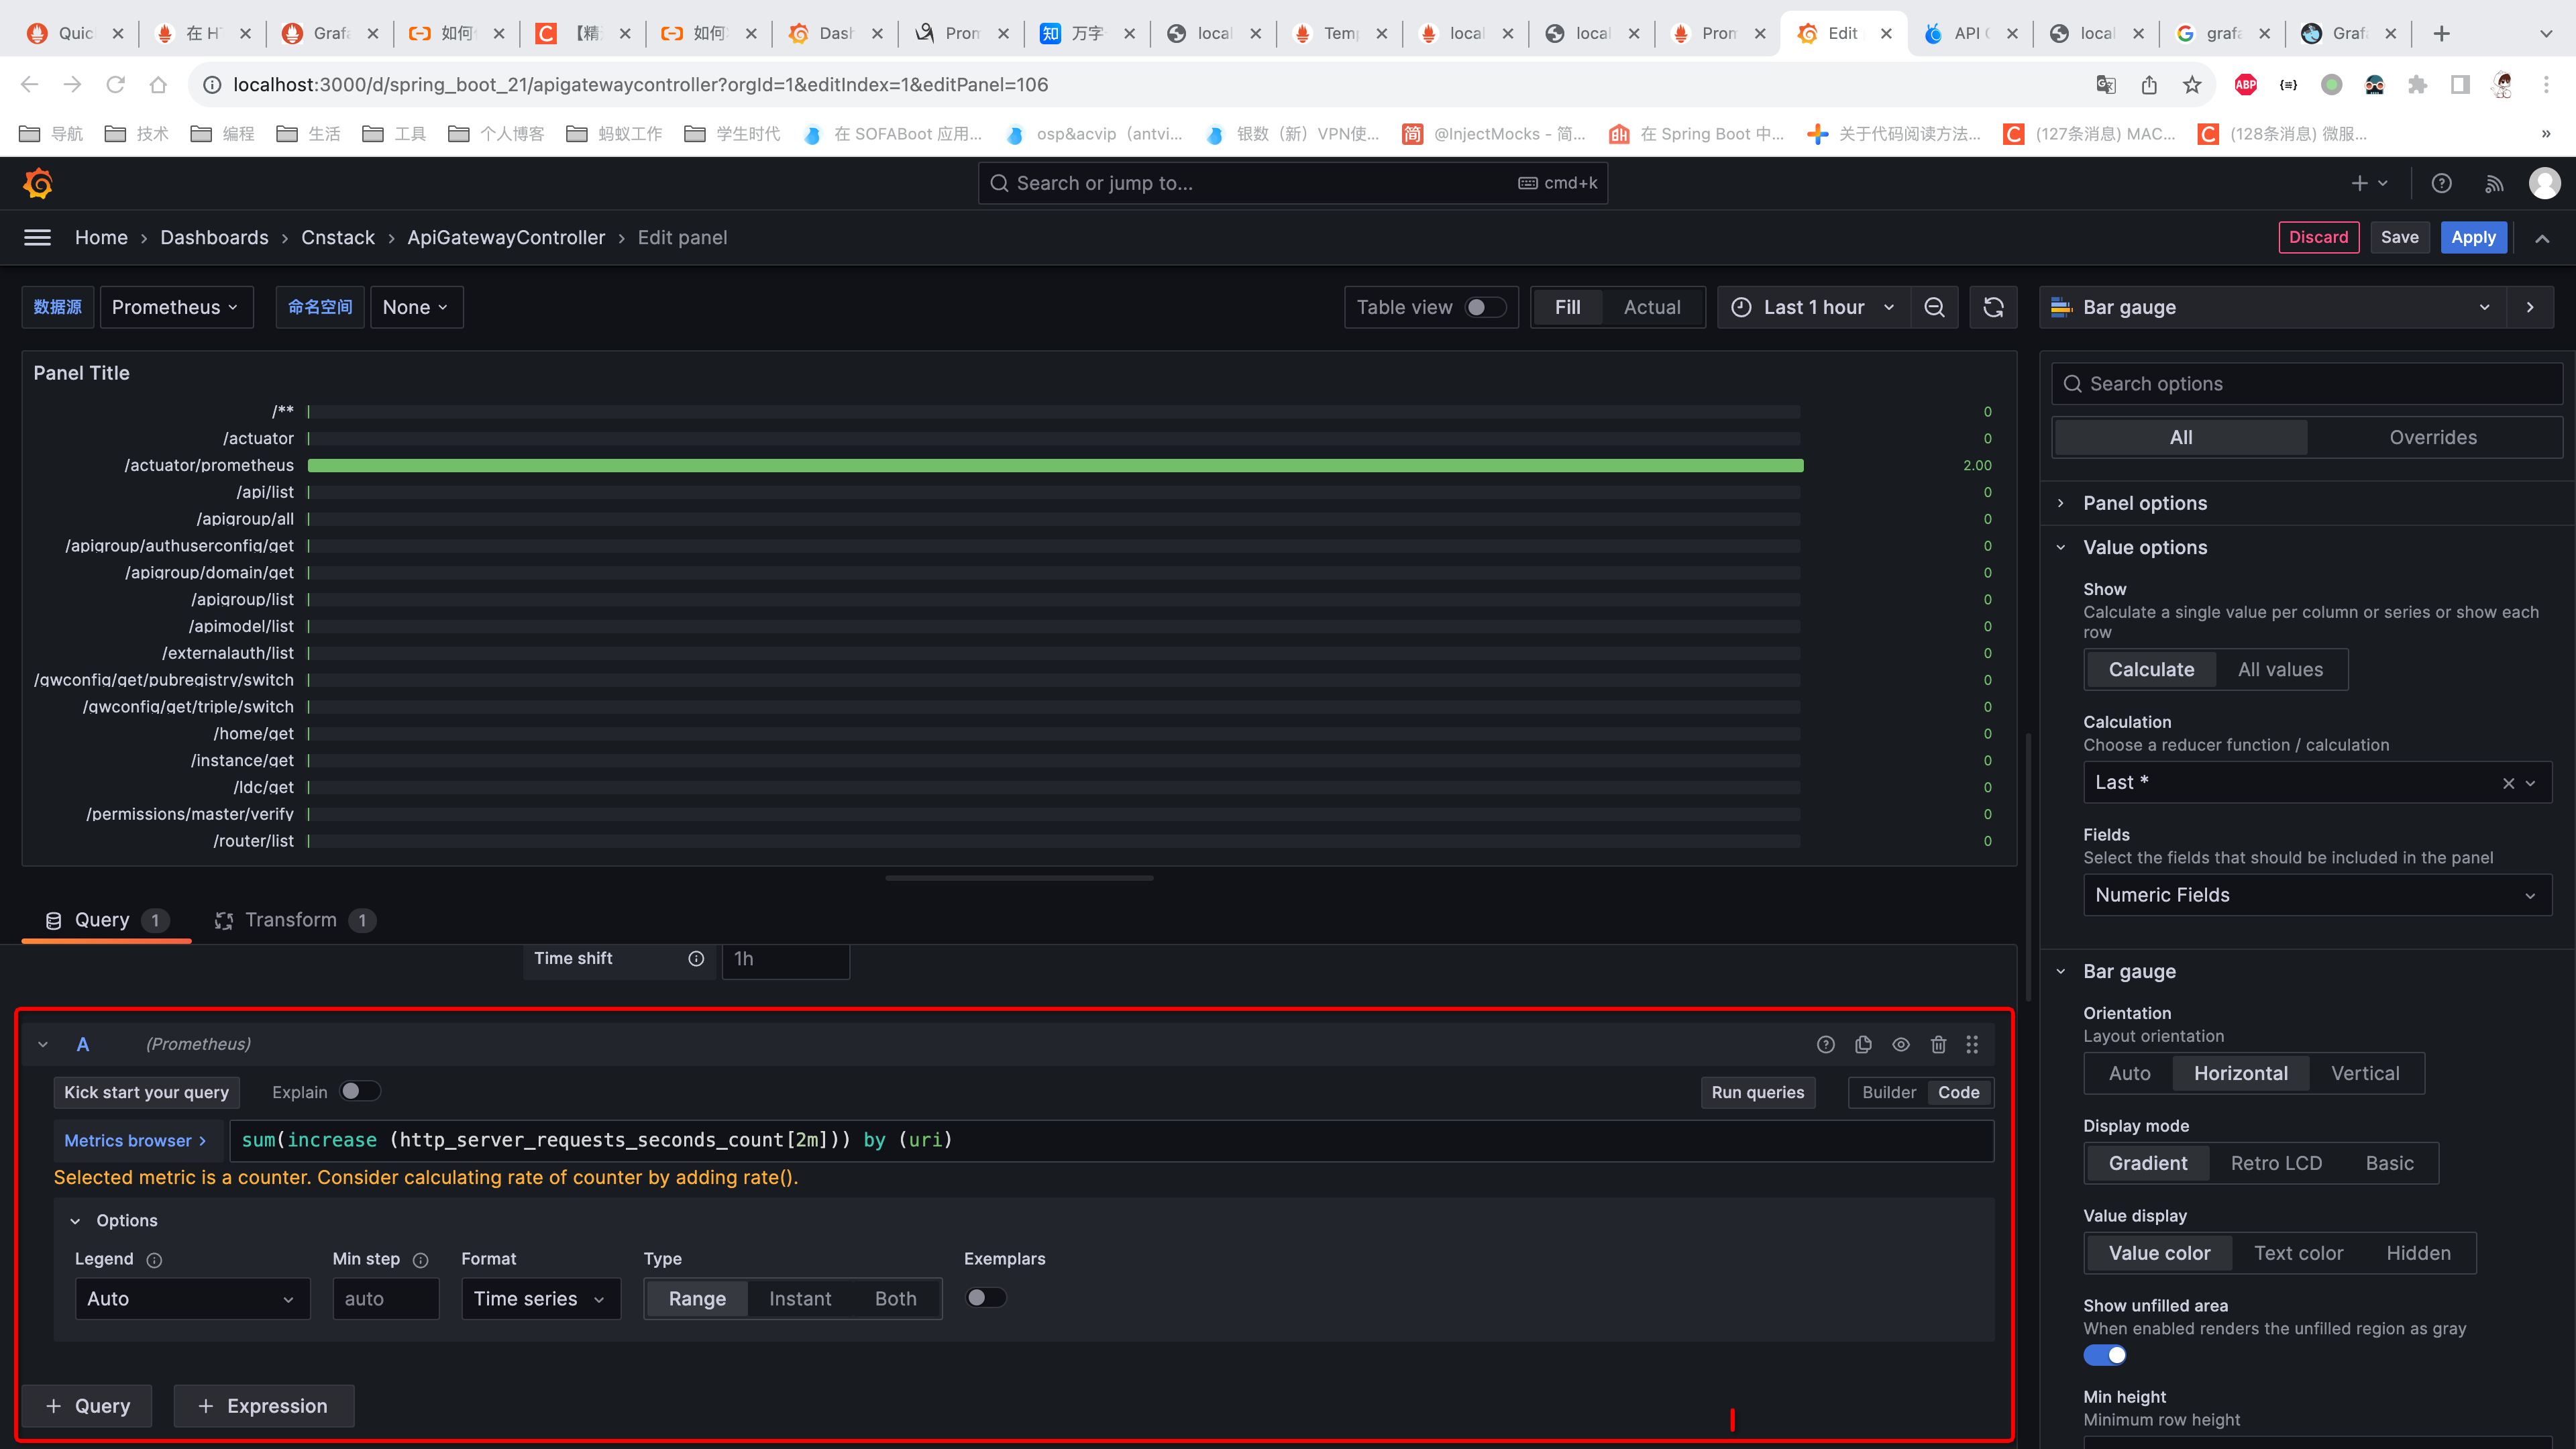The height and width of the screenshot is (1449, 2576).
Task: Open query A help icon
Action: tap(1825, 1044)
